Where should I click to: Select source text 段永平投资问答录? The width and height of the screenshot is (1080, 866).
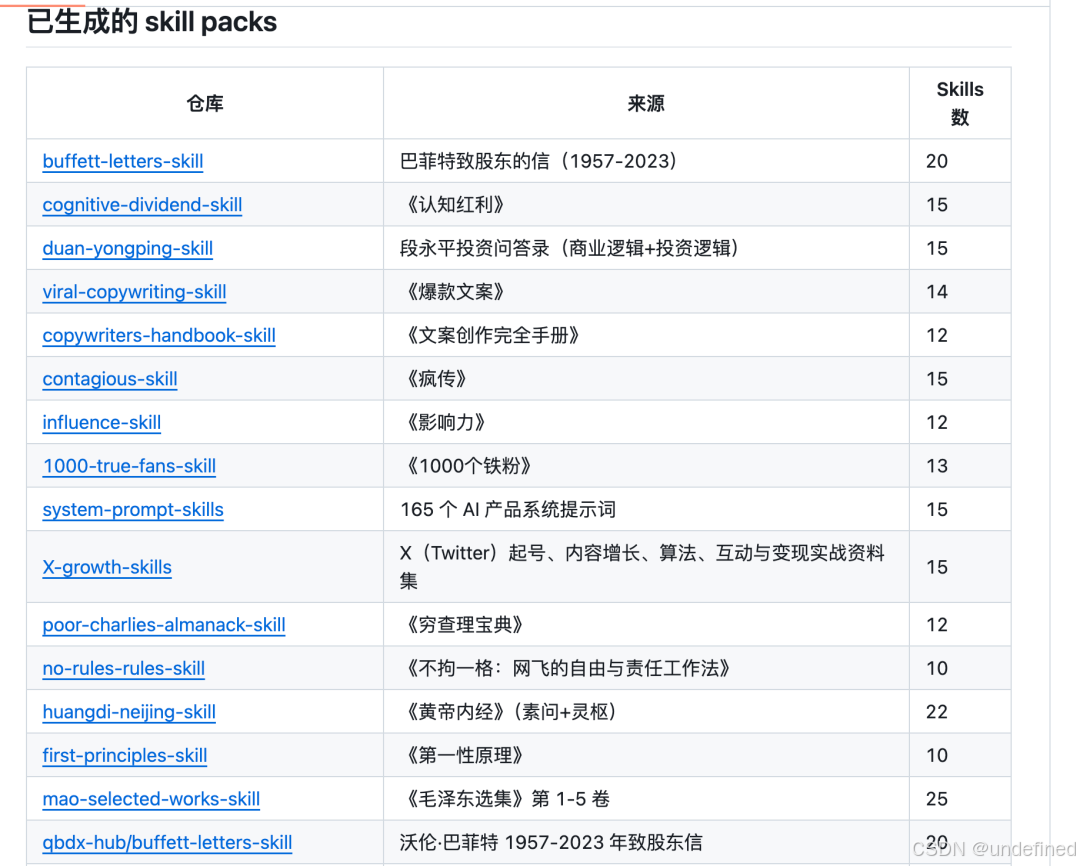475,248
